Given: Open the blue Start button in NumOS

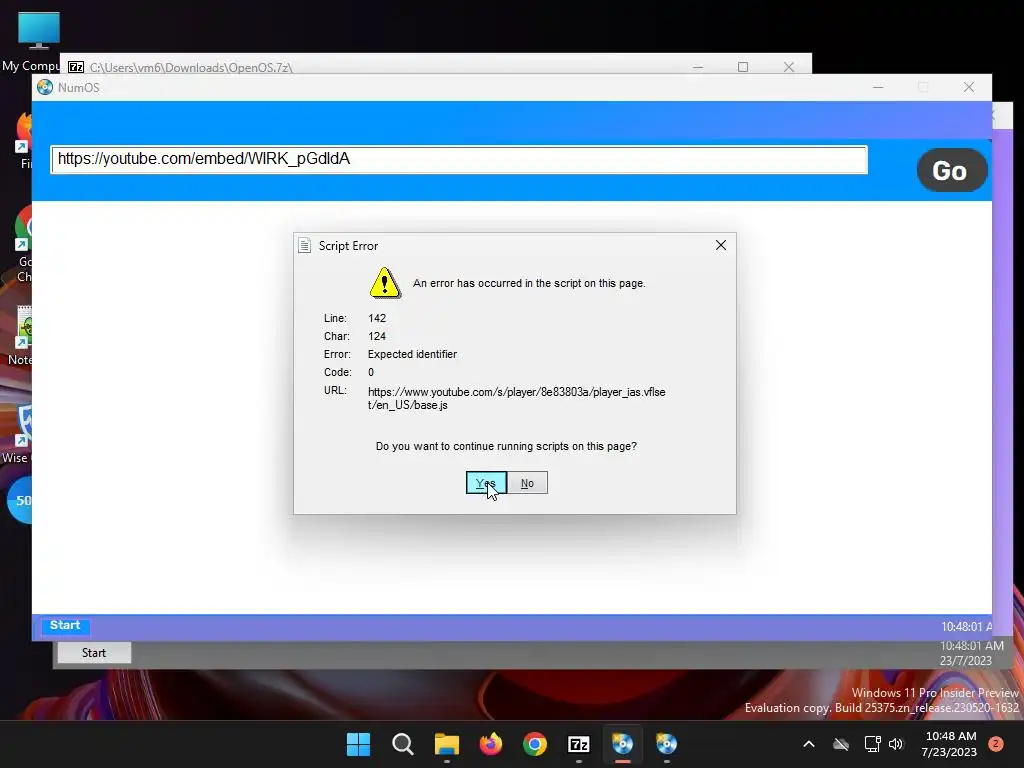Looking at the screenshot, I should pyautogui.click(x=65, y=626).
